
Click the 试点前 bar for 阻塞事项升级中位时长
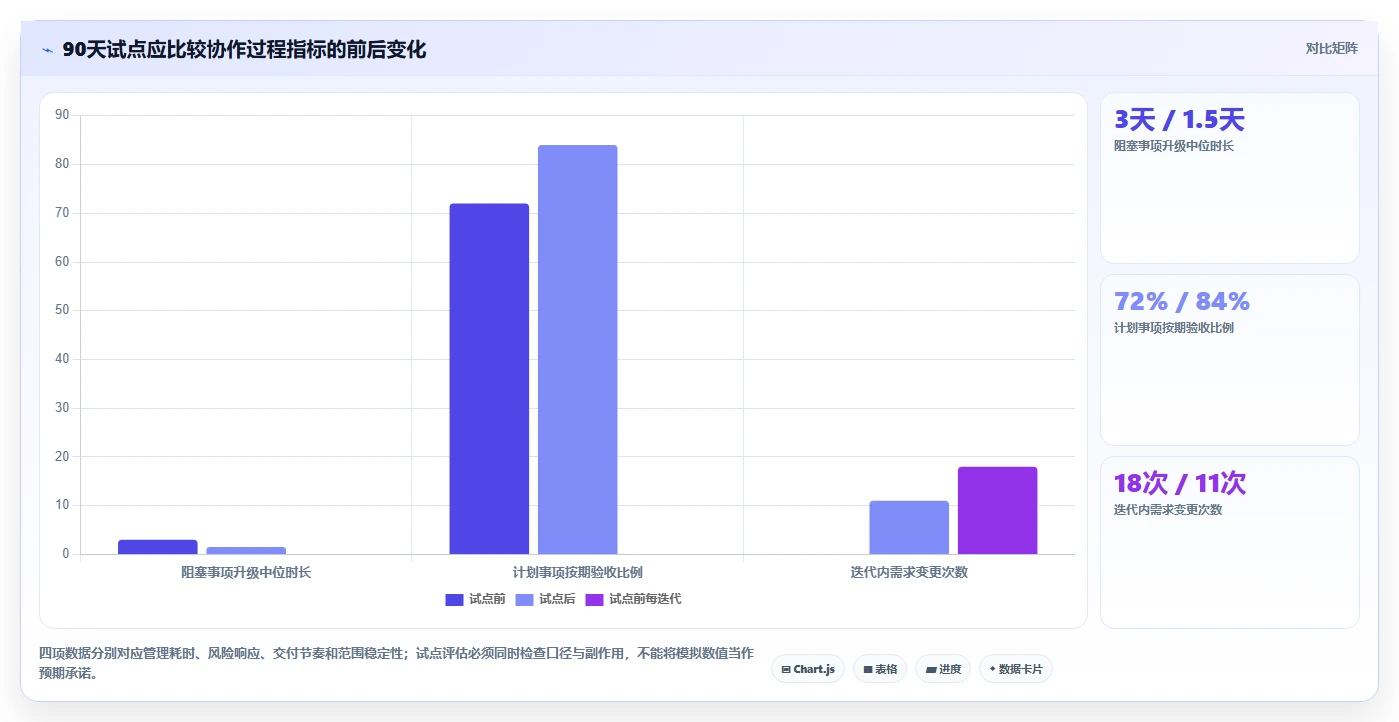[158, 547]
